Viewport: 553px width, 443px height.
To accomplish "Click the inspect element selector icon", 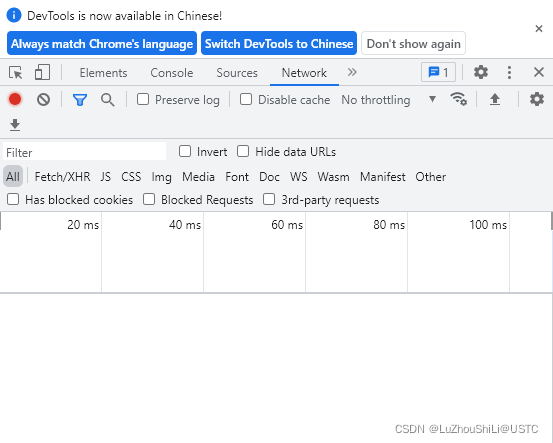I will coord(16,73).
